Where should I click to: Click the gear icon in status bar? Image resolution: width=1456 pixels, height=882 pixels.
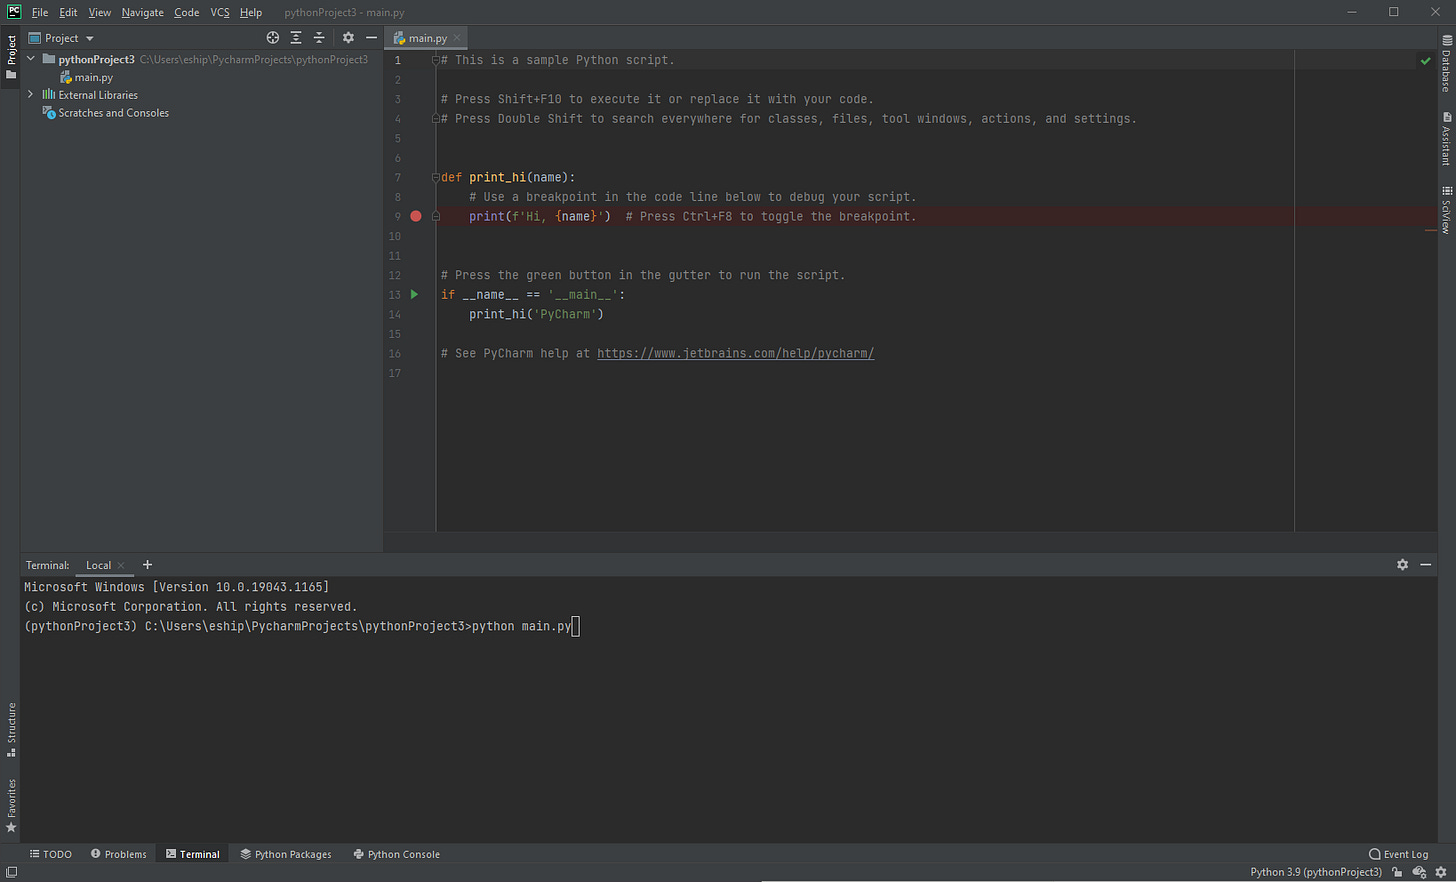coord(1441,872)
